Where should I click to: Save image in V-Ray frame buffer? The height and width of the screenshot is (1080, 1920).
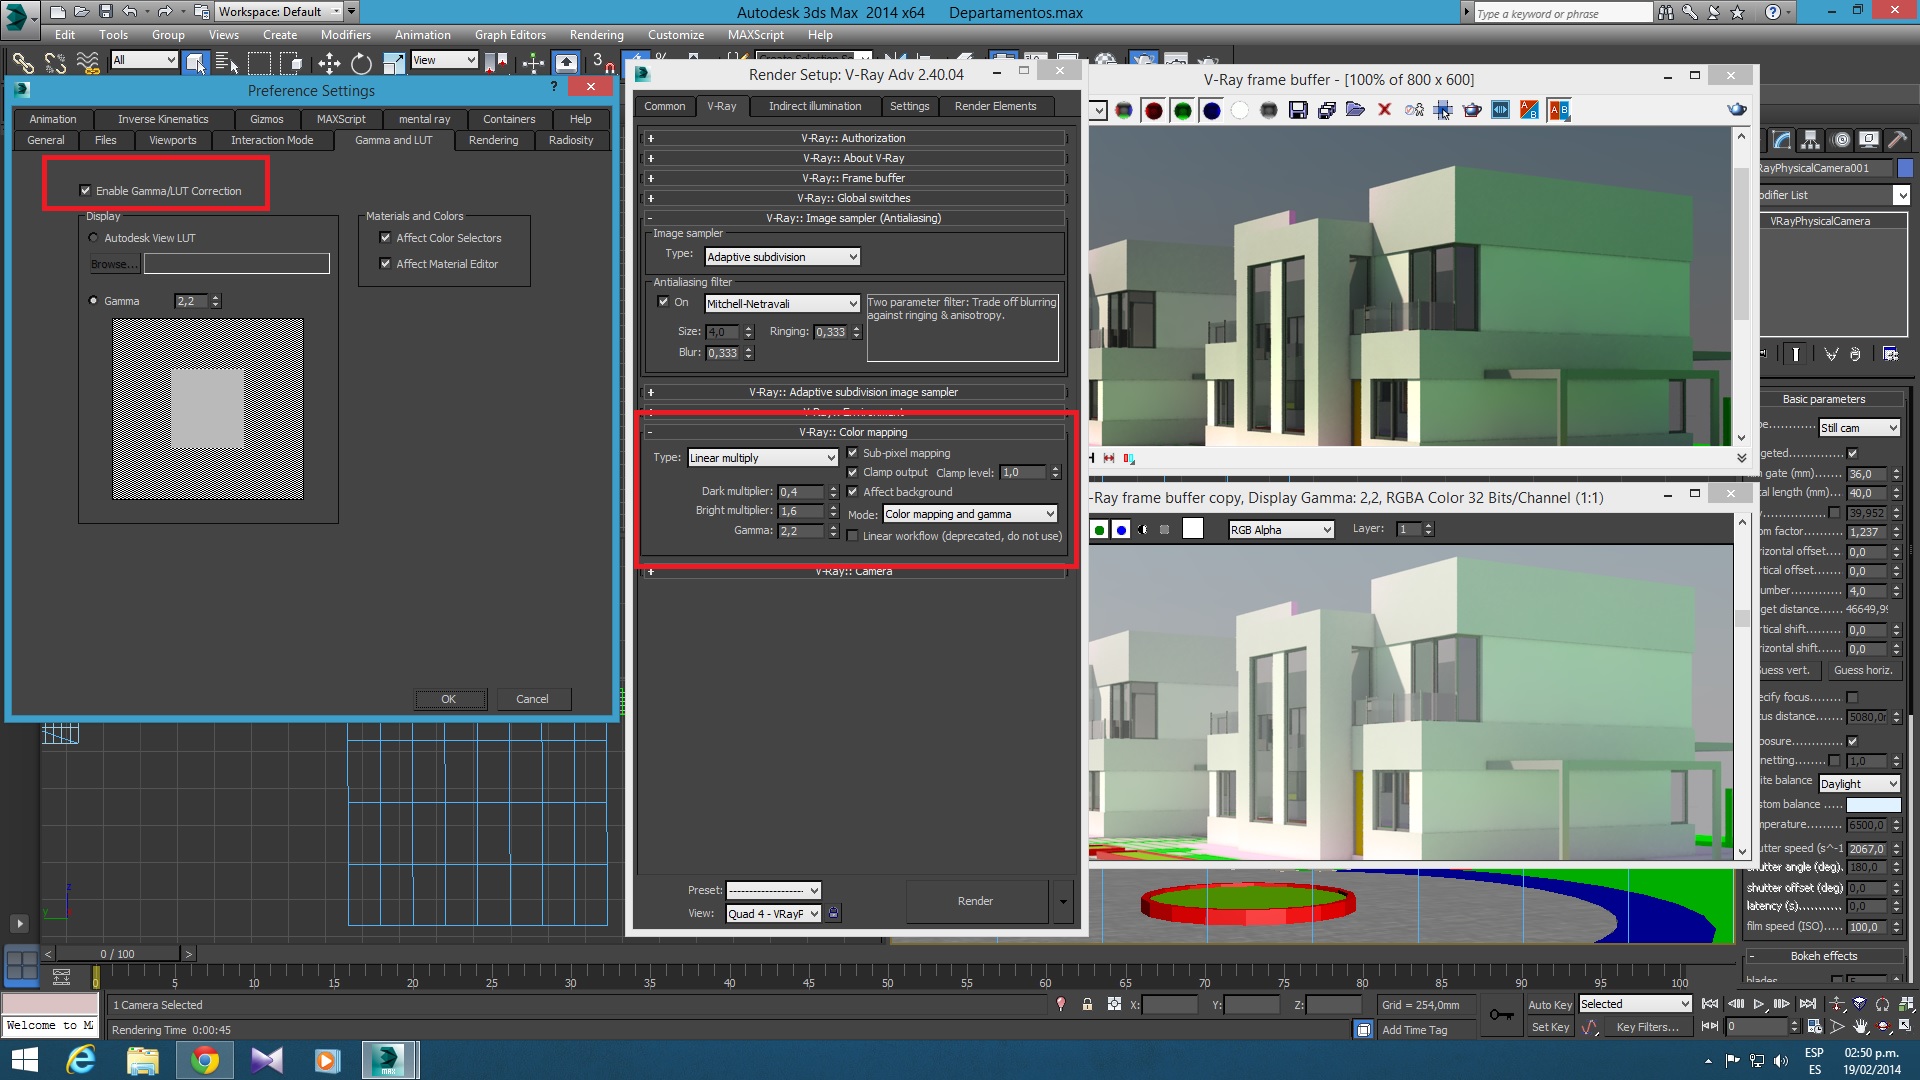[x=1298, y=110]
